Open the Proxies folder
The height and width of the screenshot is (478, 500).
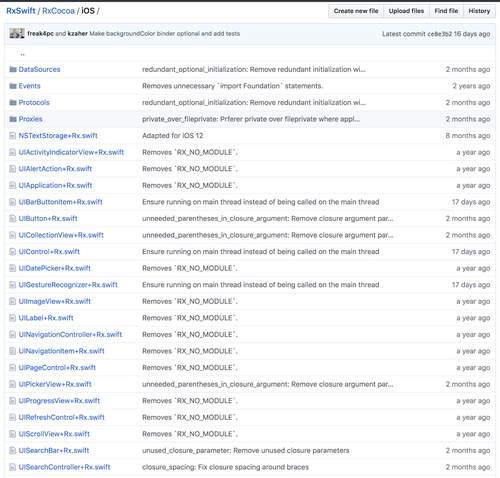tap(30, 119)
